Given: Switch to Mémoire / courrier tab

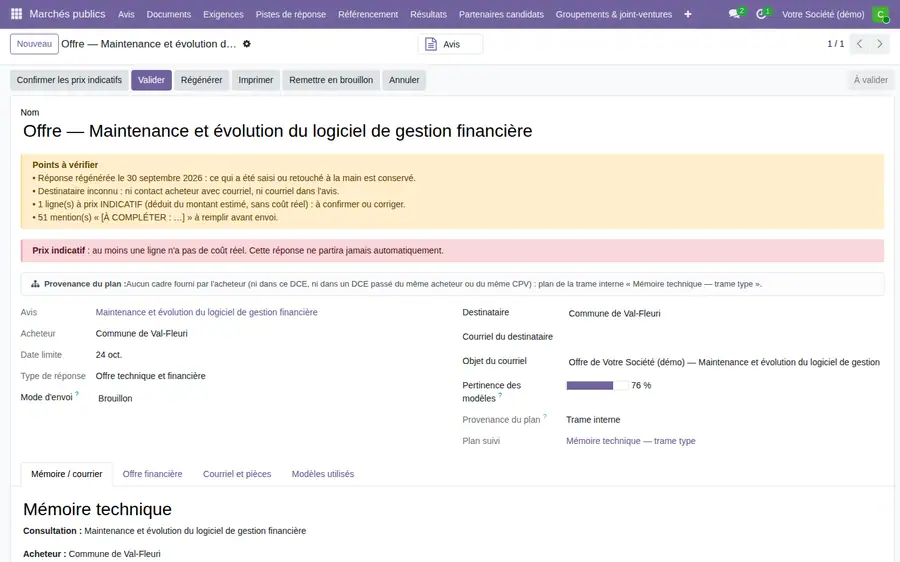Looking at the screenshot, I should point(67,474).
